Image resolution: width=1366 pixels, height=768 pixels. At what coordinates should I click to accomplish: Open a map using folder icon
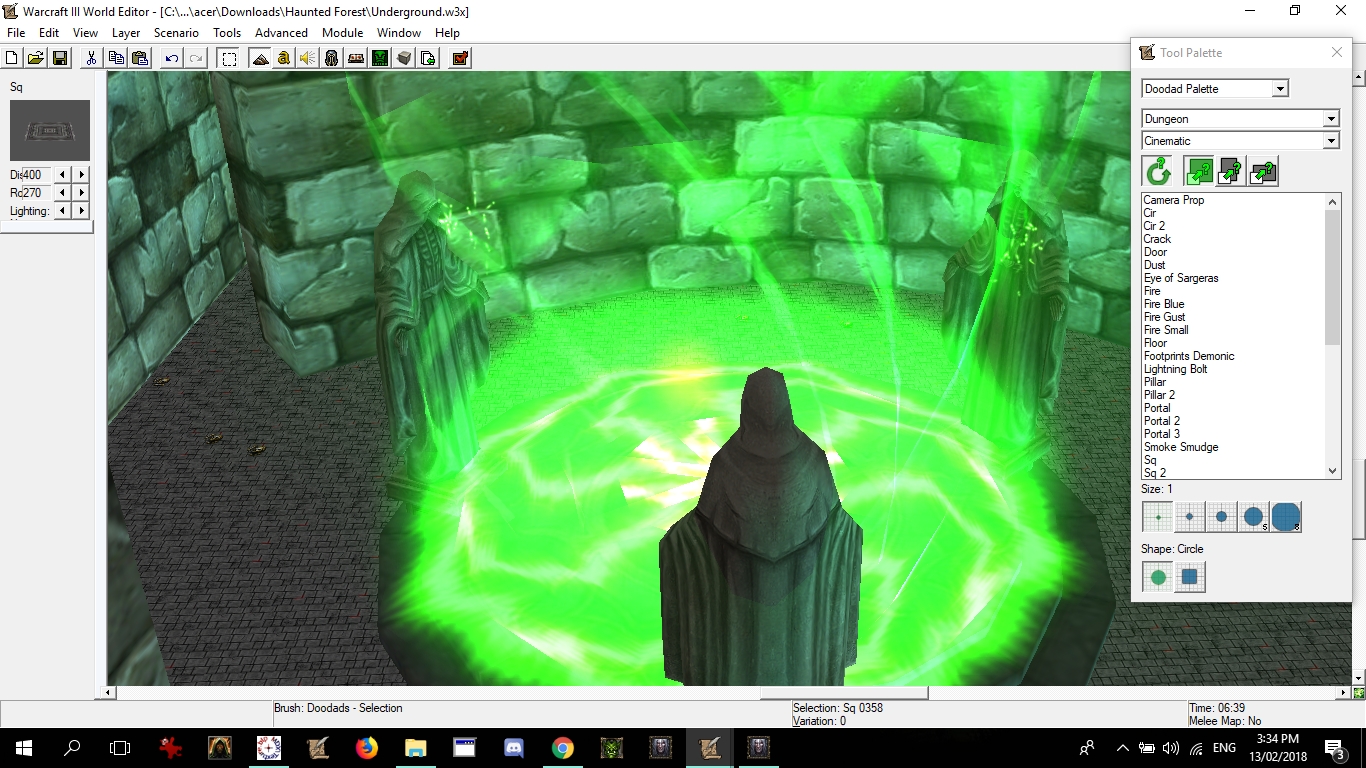(x=35, y=58)
